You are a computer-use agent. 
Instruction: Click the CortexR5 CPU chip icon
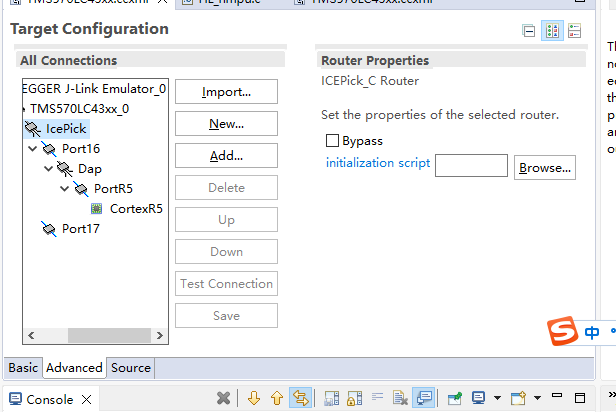97,209
